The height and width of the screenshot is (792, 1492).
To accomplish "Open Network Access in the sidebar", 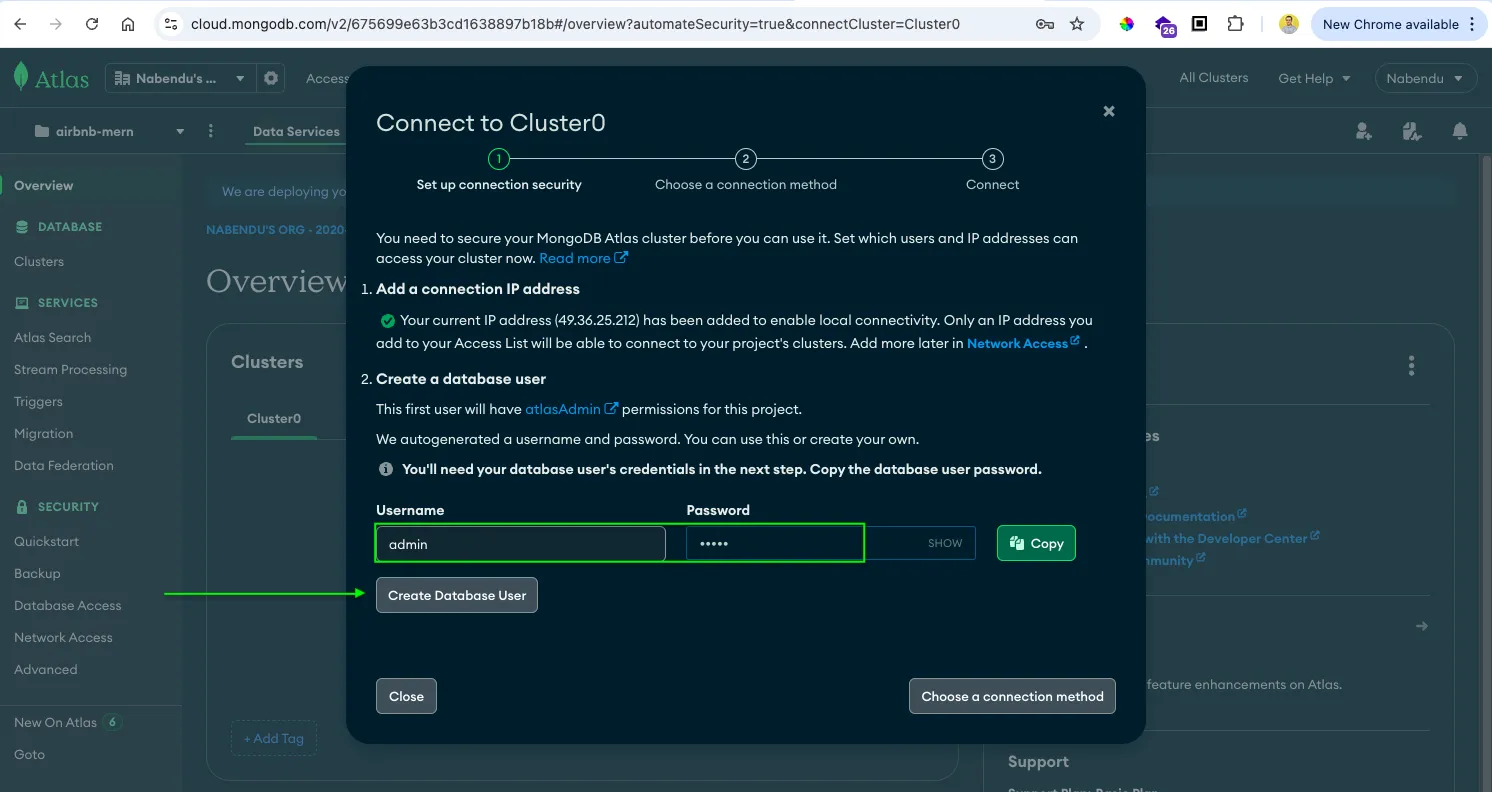I will tap(63, 637).
